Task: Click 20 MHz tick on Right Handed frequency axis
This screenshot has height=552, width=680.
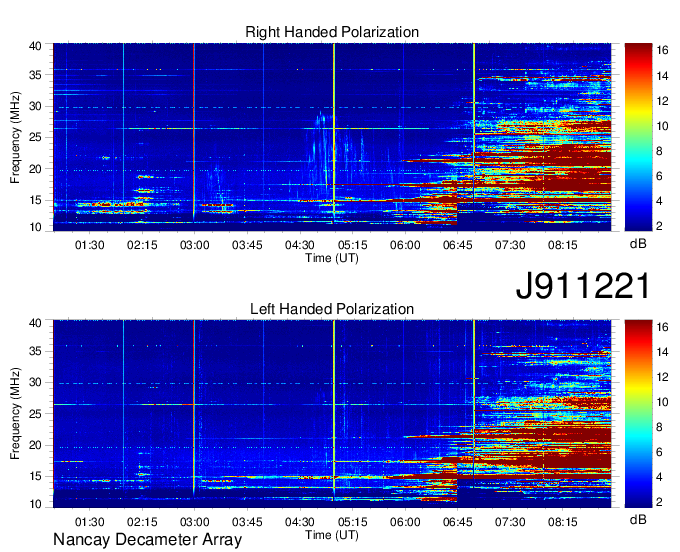Action: 35,169
